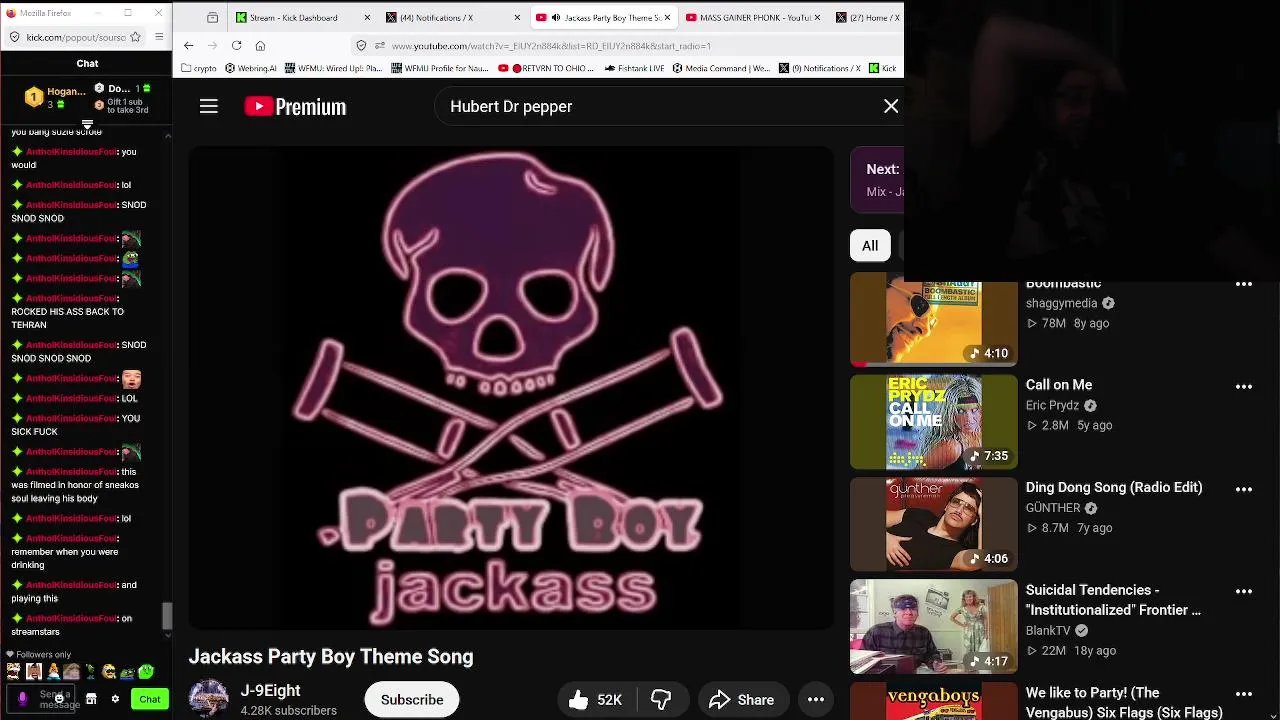Subscribe to J-9Eight channel
Screen dimensions: 1280x720
click(x=412, y=700)
